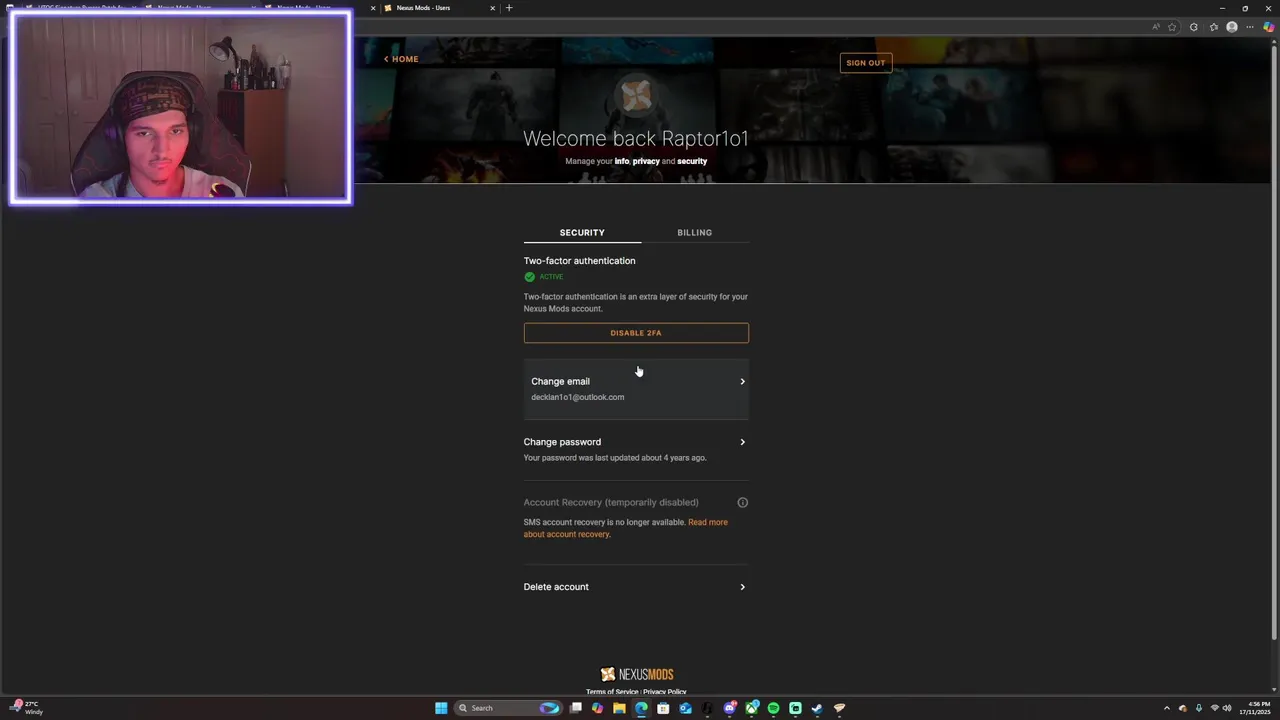The height and width of the screenshot is (720, 1280).
Task: Open the Xbox app from taskbar
Action: (x=752, y=708)
